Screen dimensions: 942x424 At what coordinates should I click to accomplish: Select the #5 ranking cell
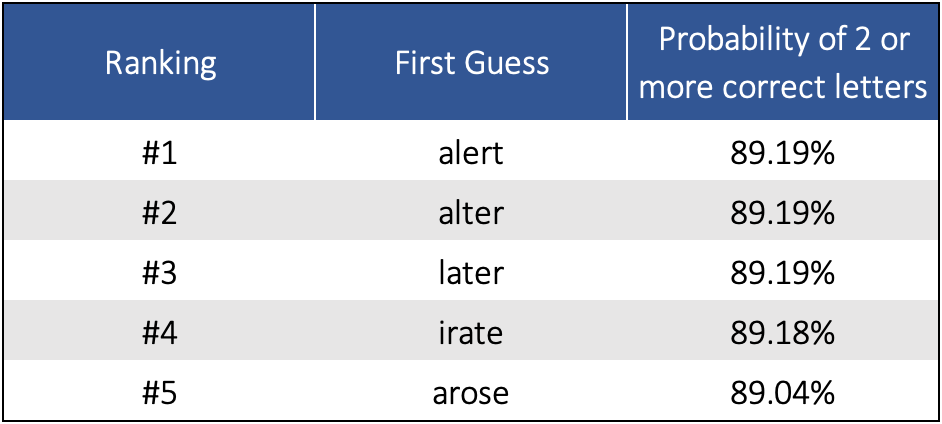click(x=160, y=393)
